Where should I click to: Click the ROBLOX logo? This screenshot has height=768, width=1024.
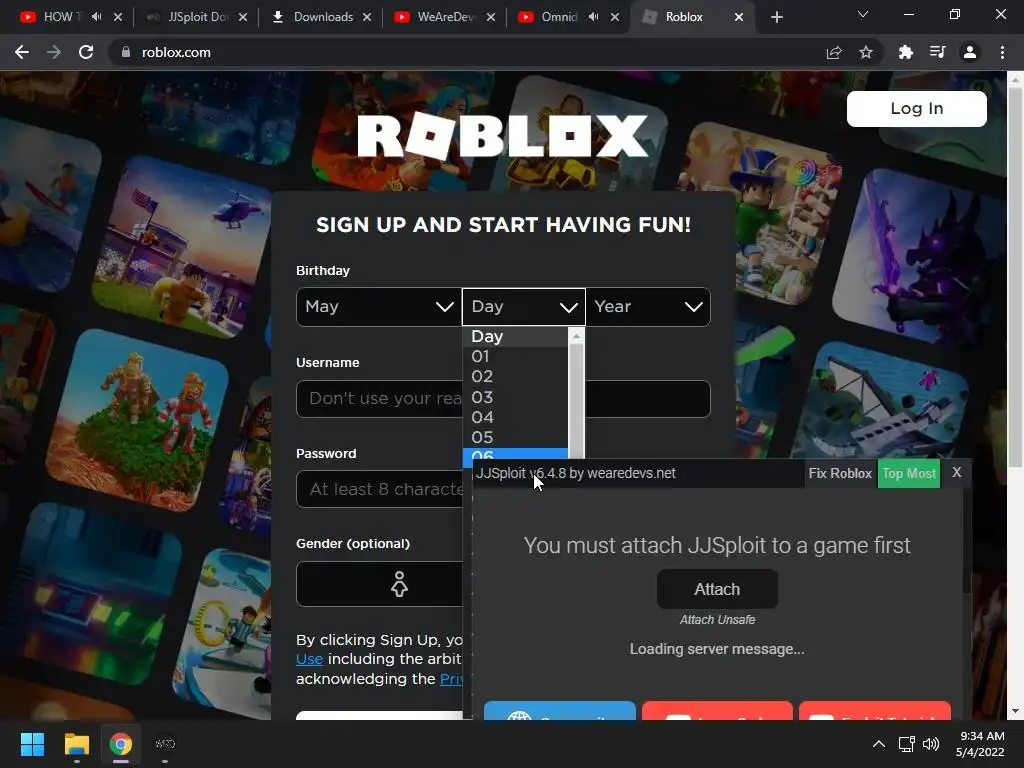503,136
